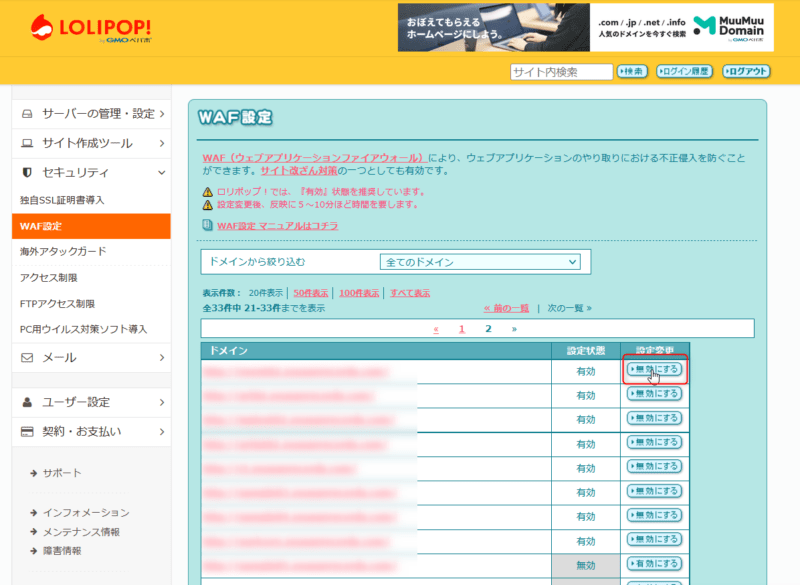Click the ログアウト button
This screenshot has height=585, width=800.
click(x=747, y=71)
